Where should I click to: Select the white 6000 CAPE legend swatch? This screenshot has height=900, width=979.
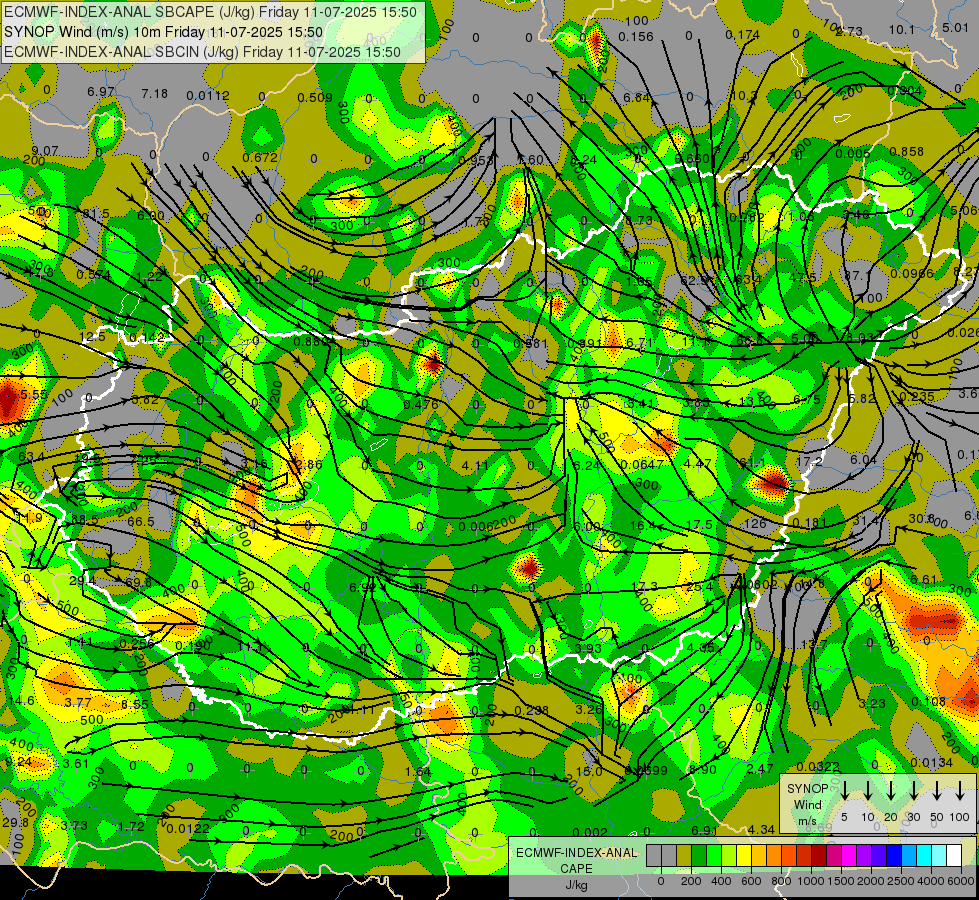point(953,855)
